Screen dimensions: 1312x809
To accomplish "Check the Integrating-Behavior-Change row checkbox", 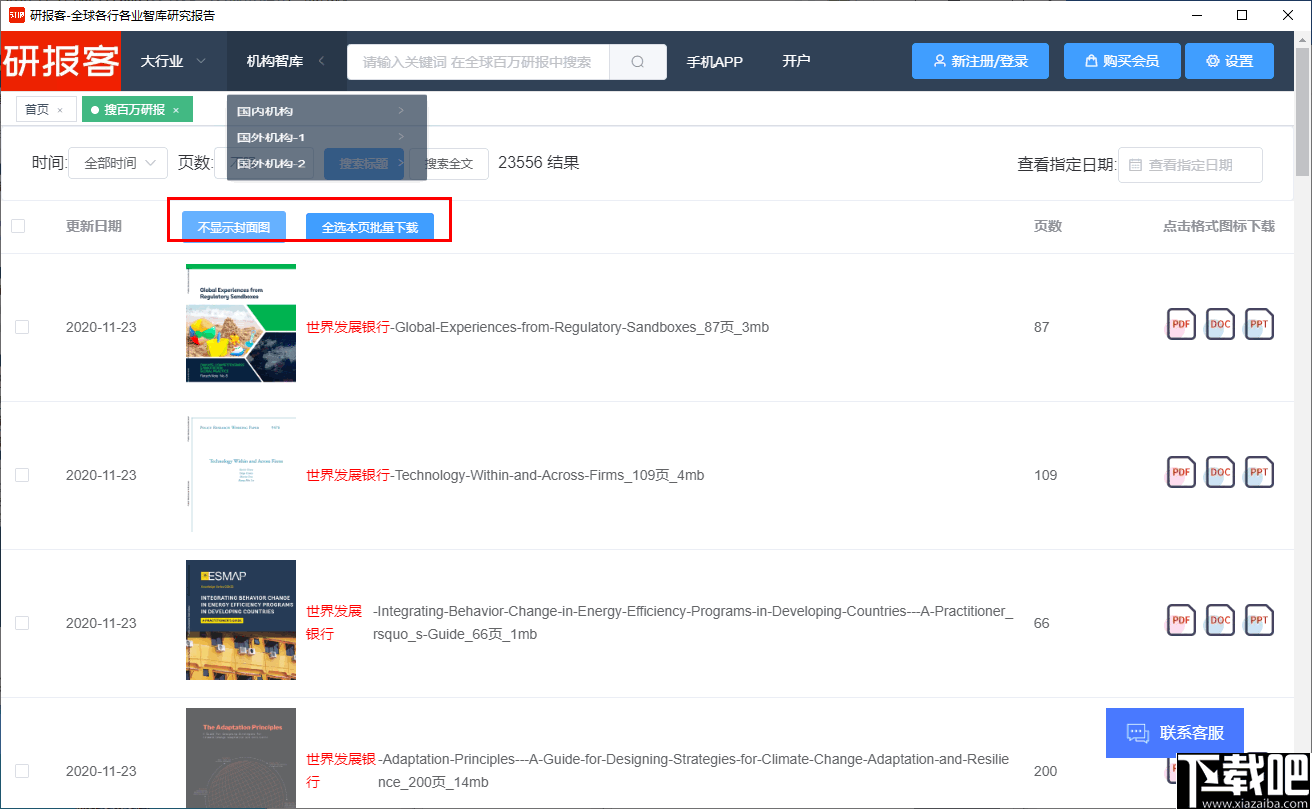I will point(22,623).
